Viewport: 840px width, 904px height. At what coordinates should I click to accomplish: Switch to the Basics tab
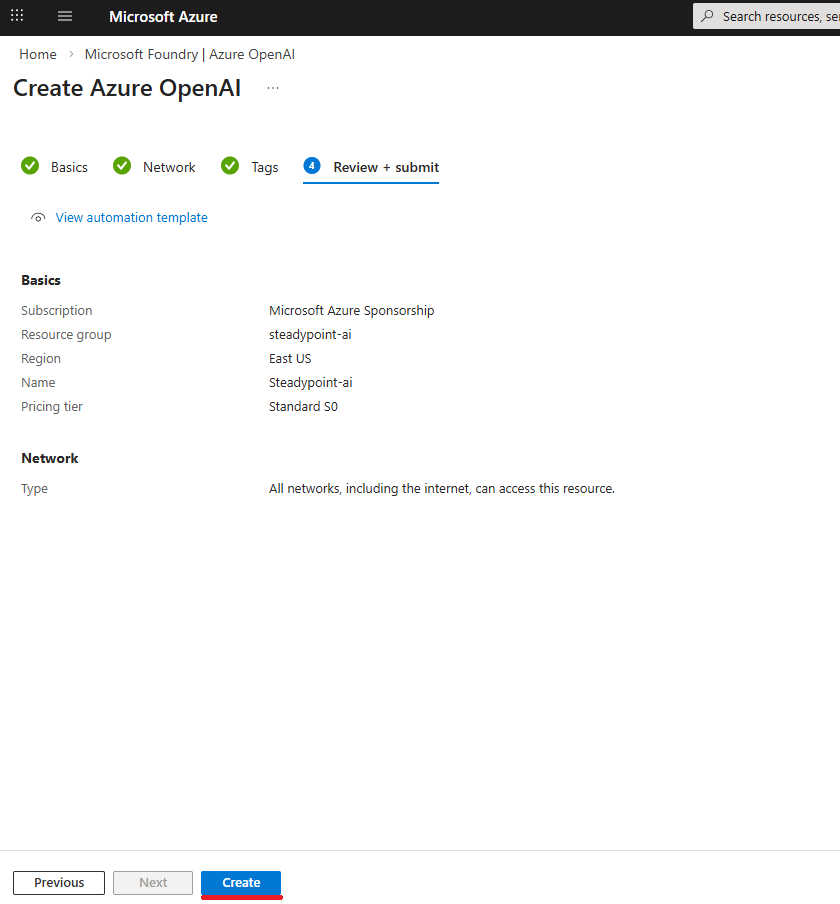click(69, 167)
